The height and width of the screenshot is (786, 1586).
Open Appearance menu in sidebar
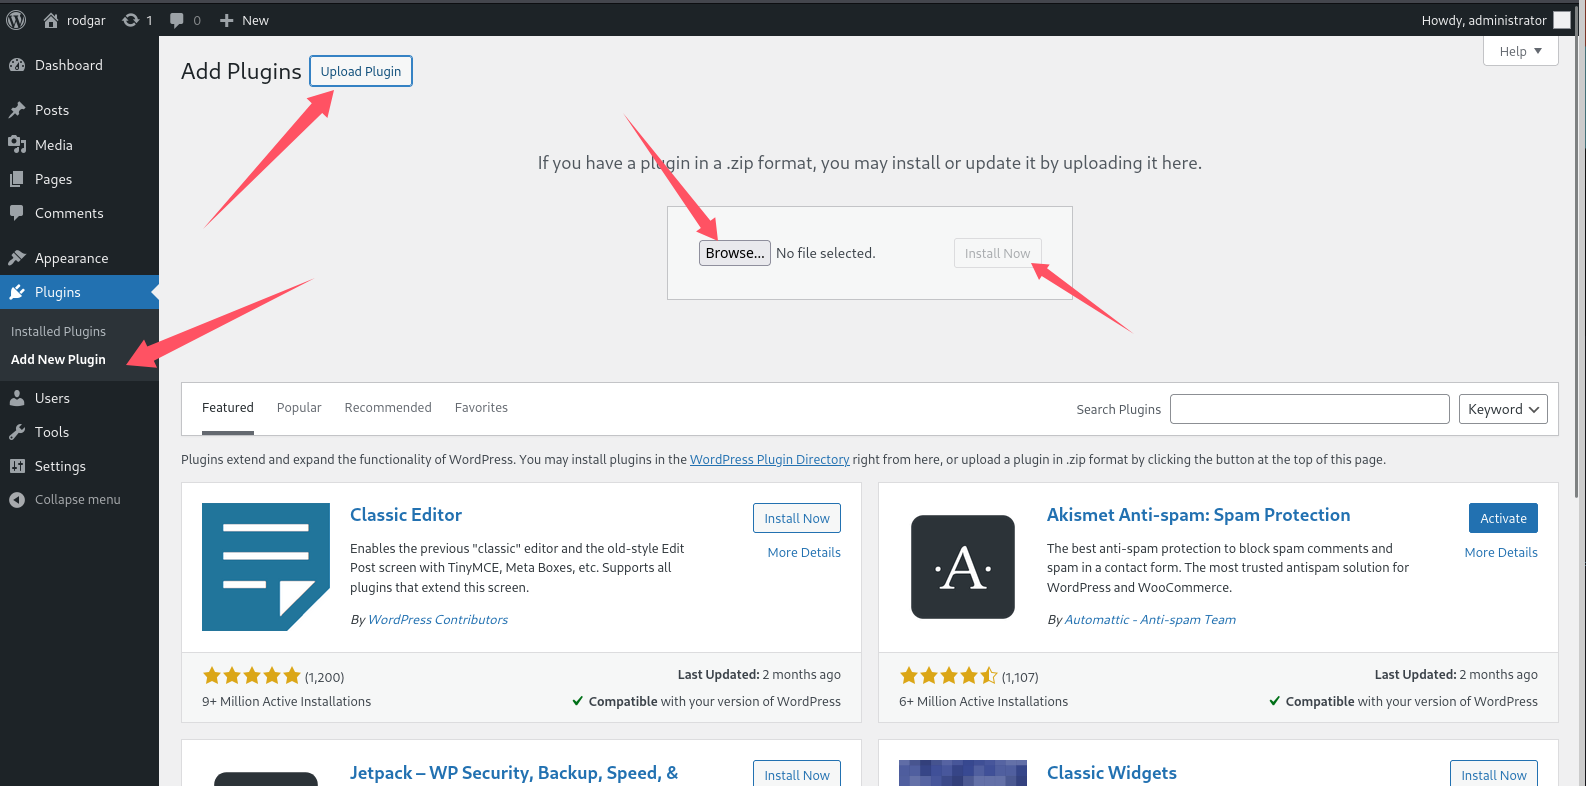point(71,258)
